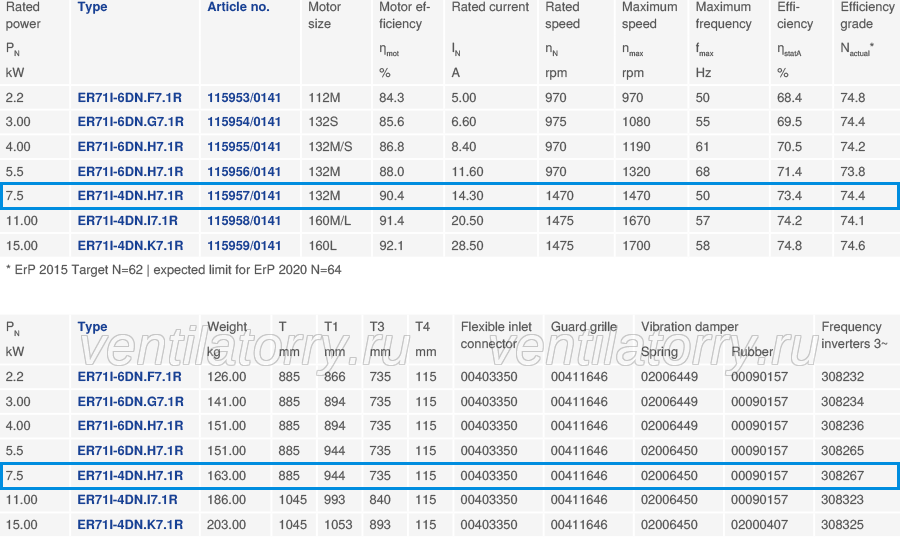
Task: Select rubber damper number '02000407'
Action: click(759, 525)
